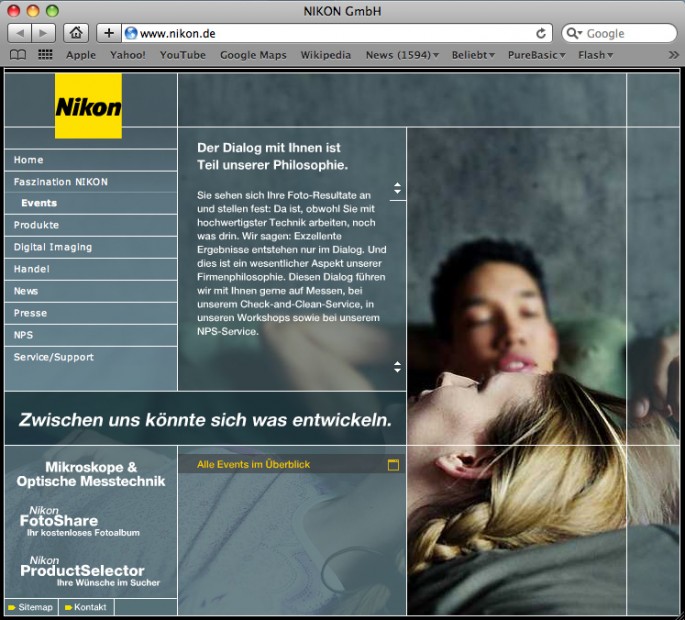Click the Google search magnifier icon
Image resolution: width=685 pixels, height=620 pixels.
pyautogui.click(x=574, y=33)
